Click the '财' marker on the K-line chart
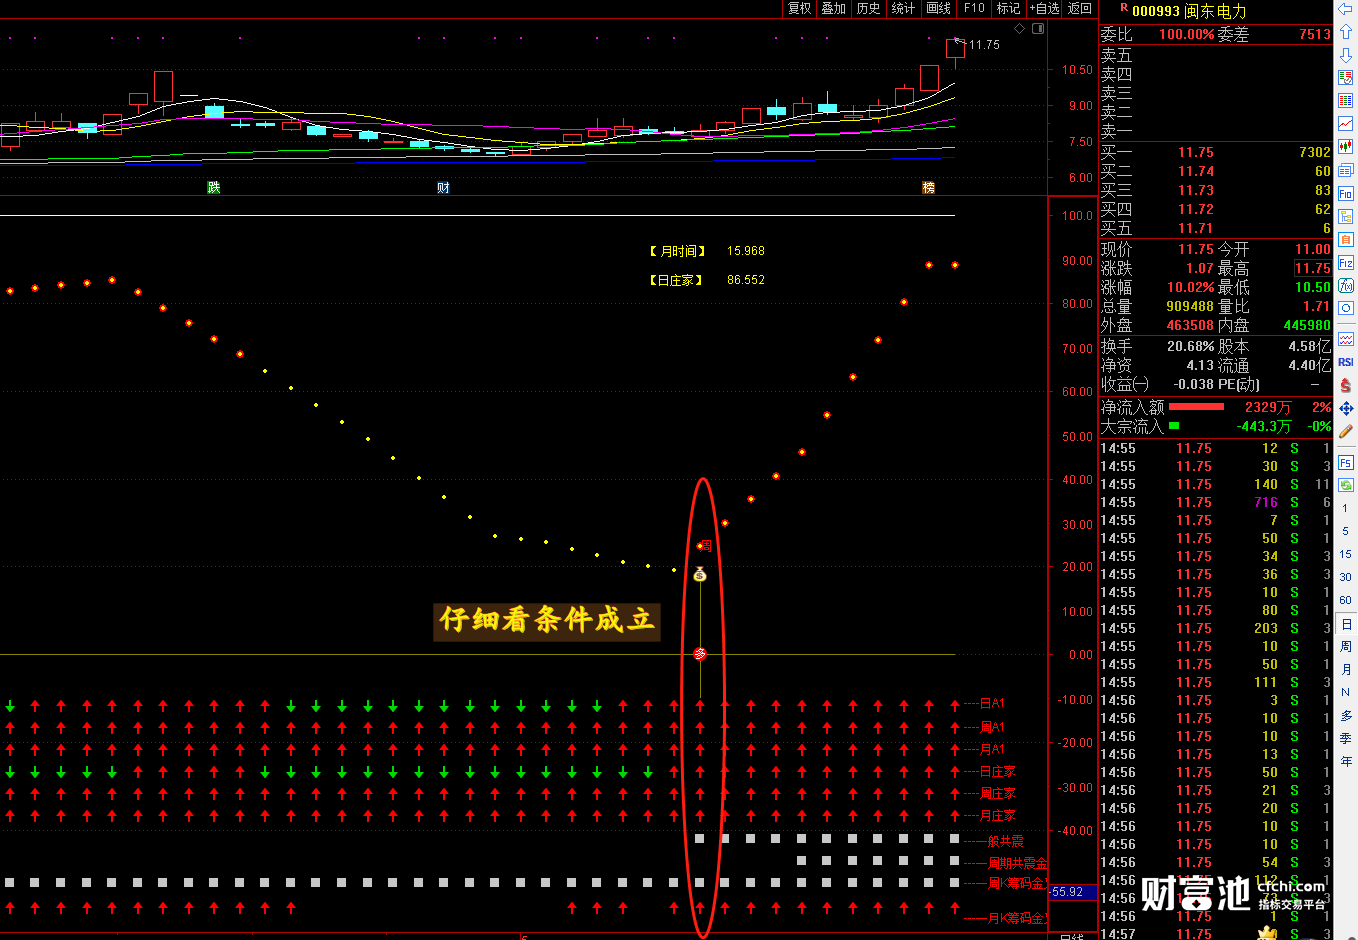 443,188
